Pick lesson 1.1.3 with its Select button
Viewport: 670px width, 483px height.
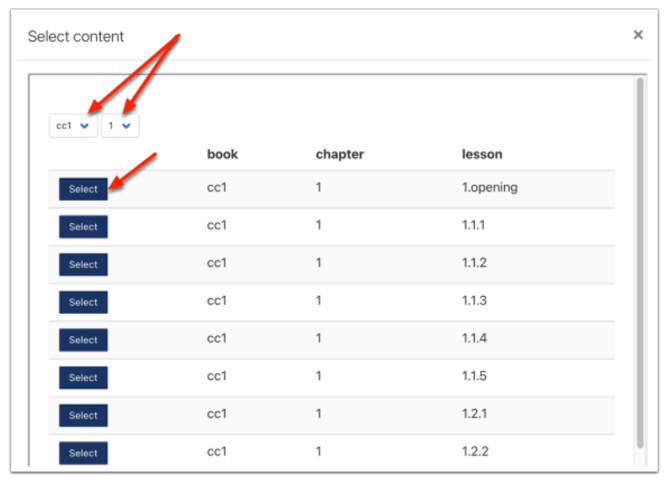(83, 302)
